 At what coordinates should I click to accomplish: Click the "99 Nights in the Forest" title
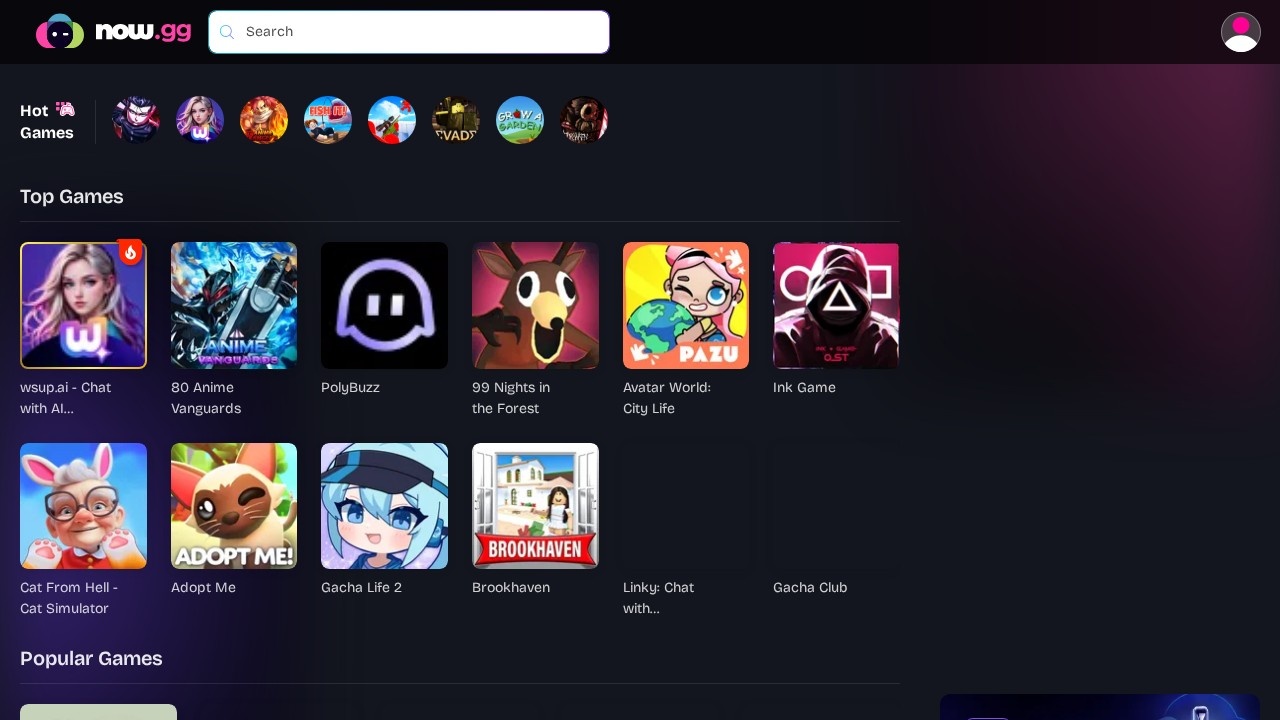511,398
